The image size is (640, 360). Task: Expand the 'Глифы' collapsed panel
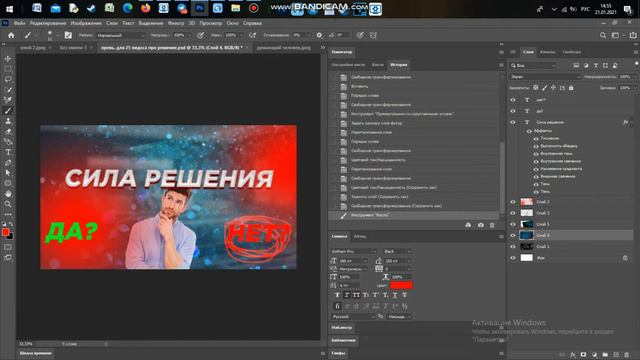[338, 353]
